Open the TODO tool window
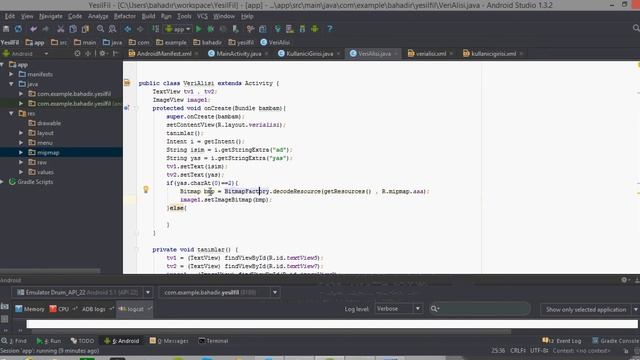 (82, 341)
